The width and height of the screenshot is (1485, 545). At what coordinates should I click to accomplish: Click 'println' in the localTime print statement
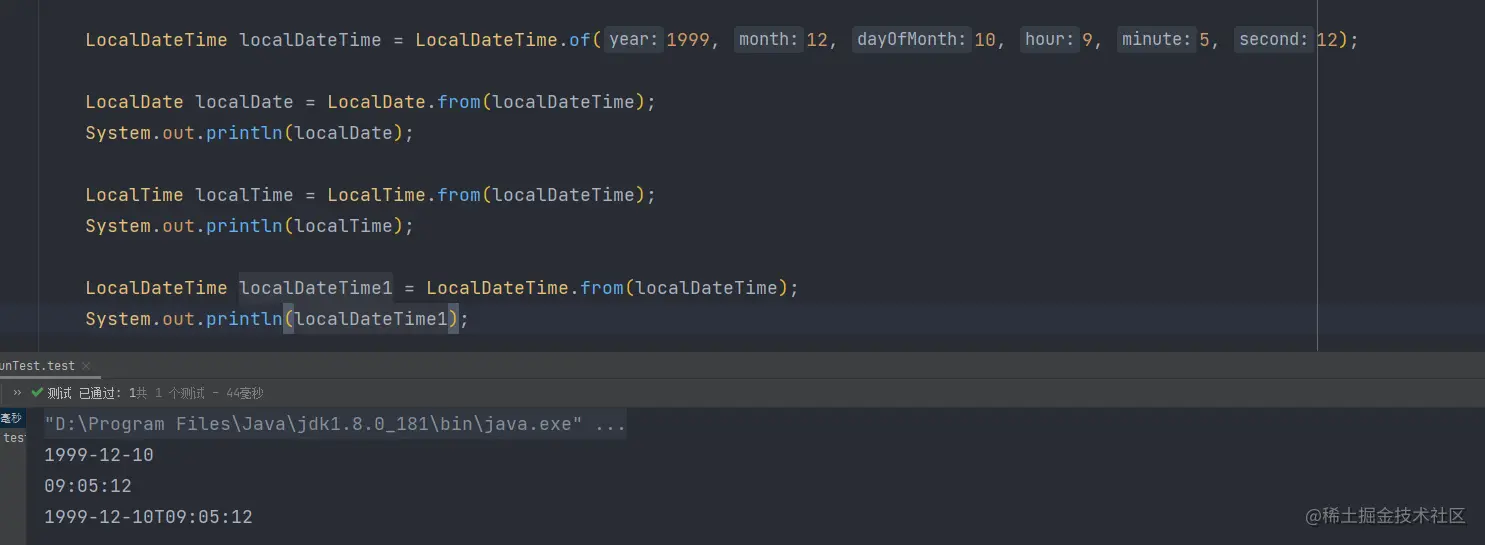pyautogui.click(x=244, y=226)
